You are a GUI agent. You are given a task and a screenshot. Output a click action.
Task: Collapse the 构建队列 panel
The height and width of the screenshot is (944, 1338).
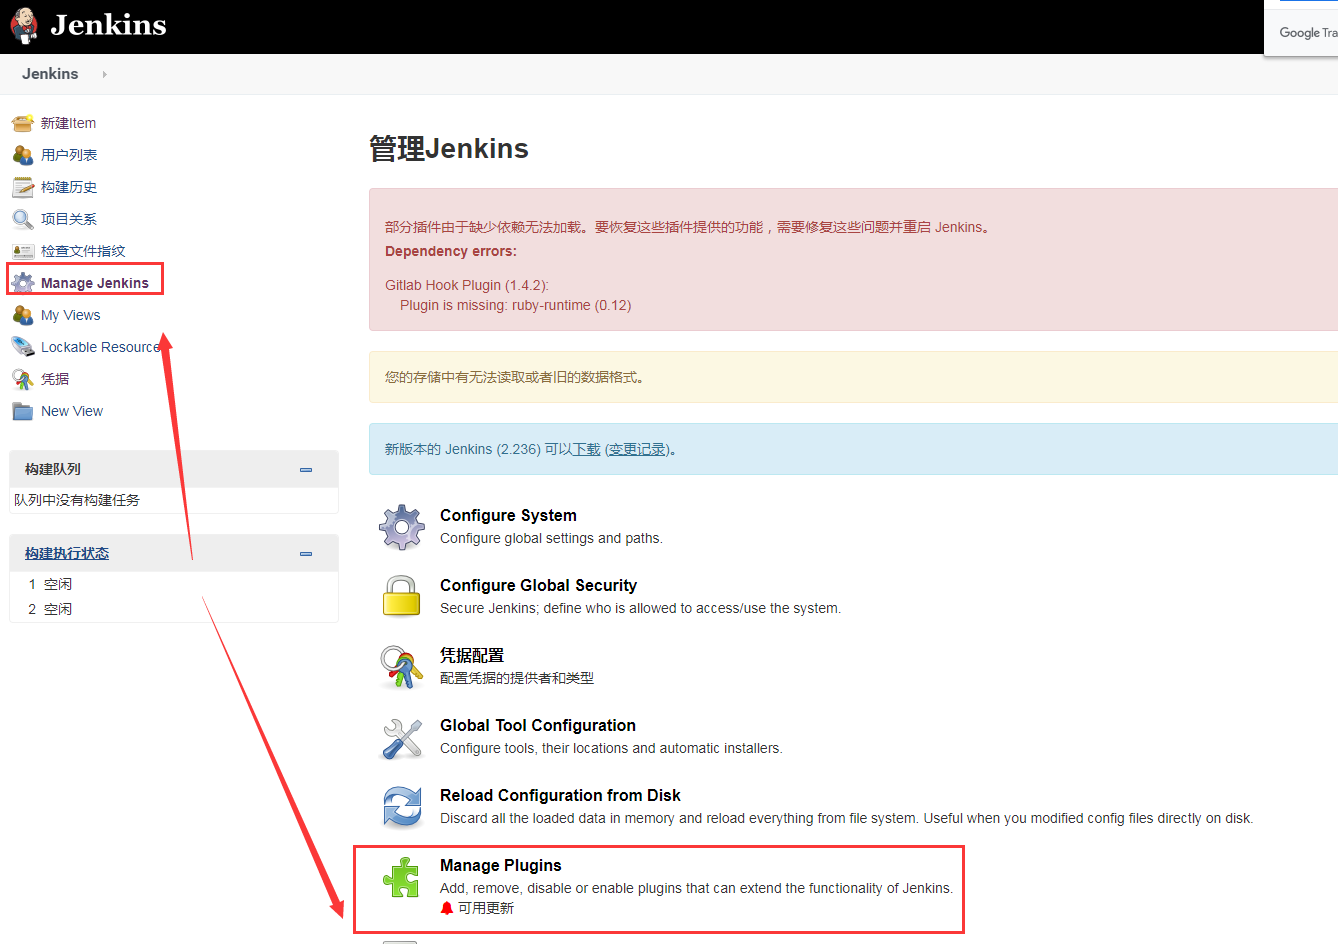tap(306, 469)
